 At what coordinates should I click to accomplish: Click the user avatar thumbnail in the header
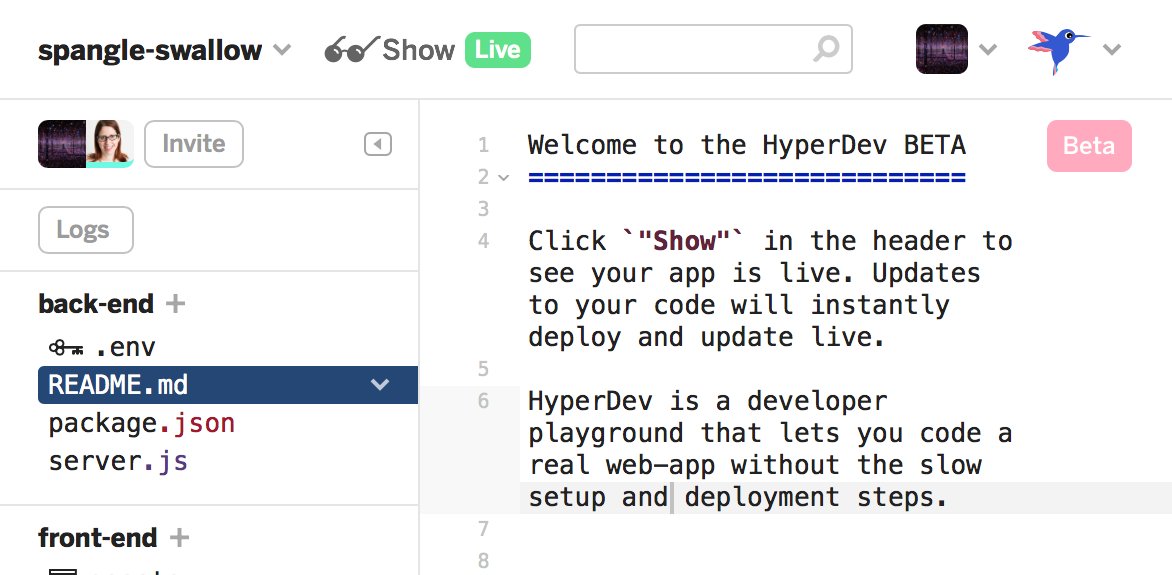pos(942,49)
